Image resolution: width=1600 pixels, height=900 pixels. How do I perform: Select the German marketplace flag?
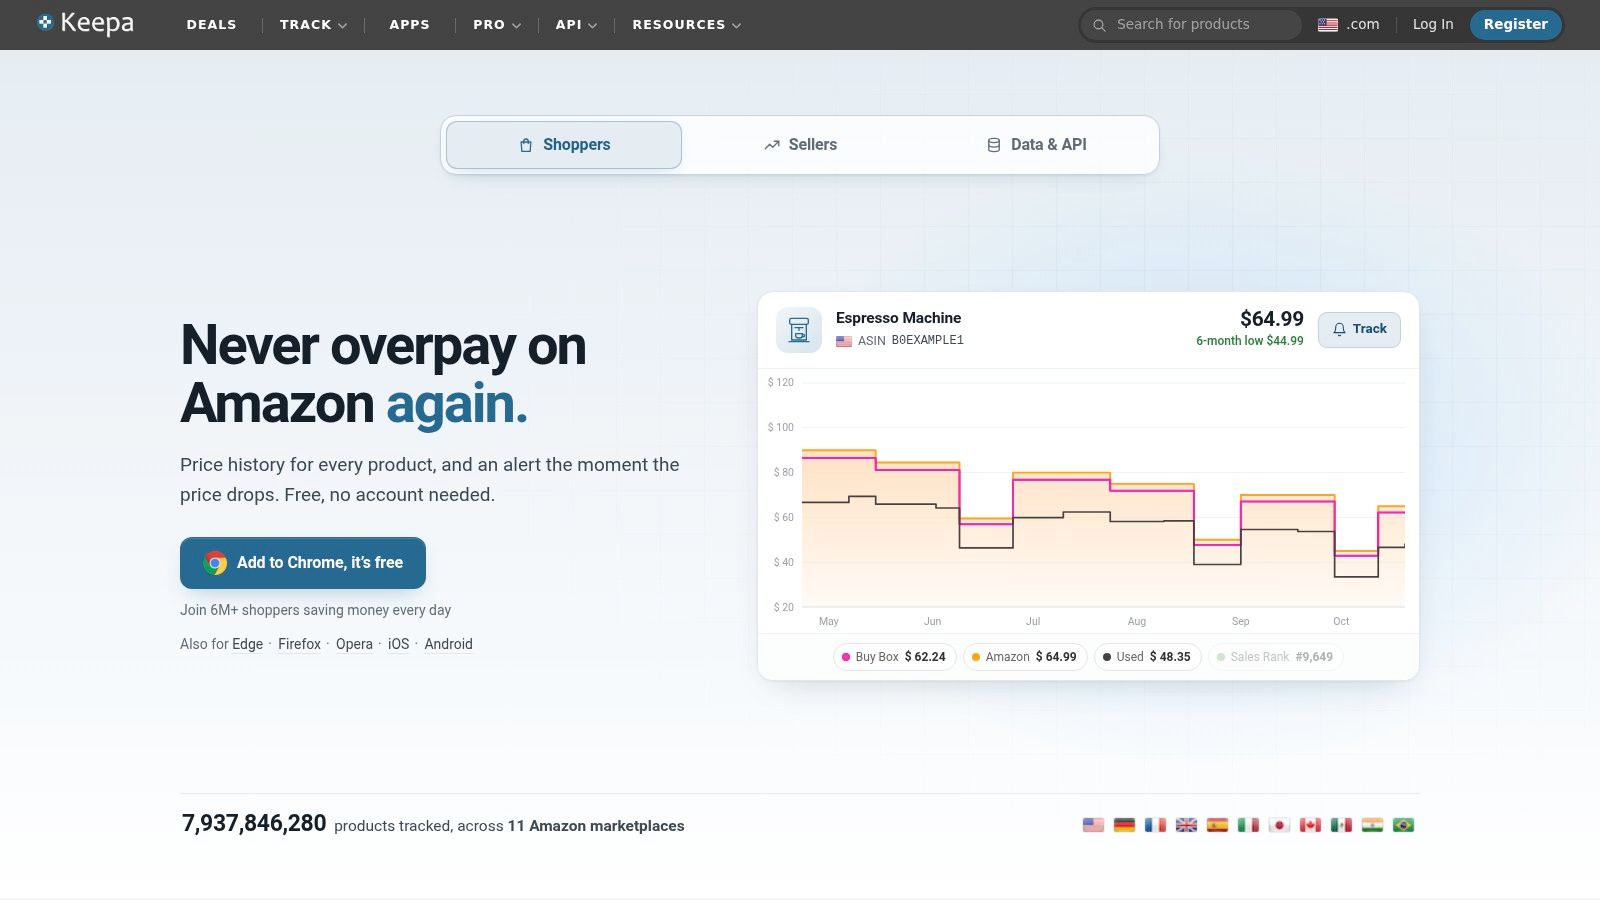click(1124, 825)
